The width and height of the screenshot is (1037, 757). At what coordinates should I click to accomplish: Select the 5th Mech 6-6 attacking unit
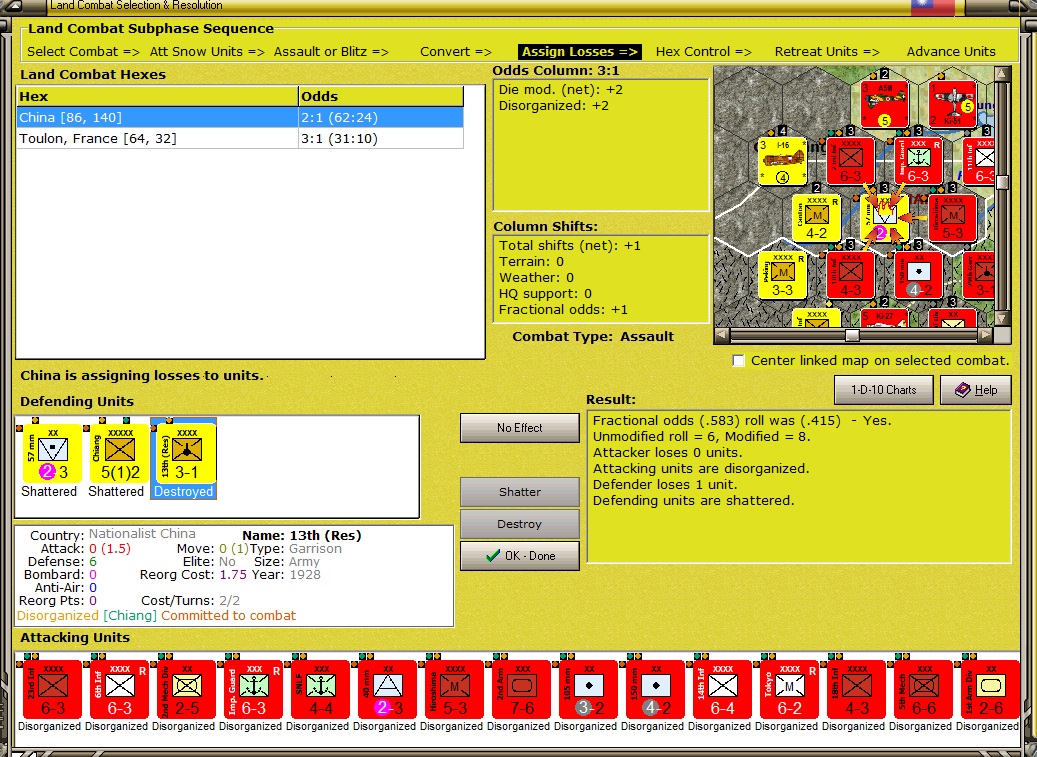tap(924, 689)
